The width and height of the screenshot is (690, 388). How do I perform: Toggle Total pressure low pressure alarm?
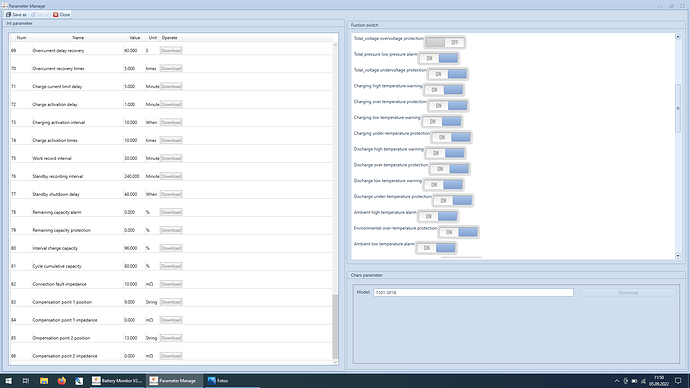pyautogui.click(x=439, y=58)
